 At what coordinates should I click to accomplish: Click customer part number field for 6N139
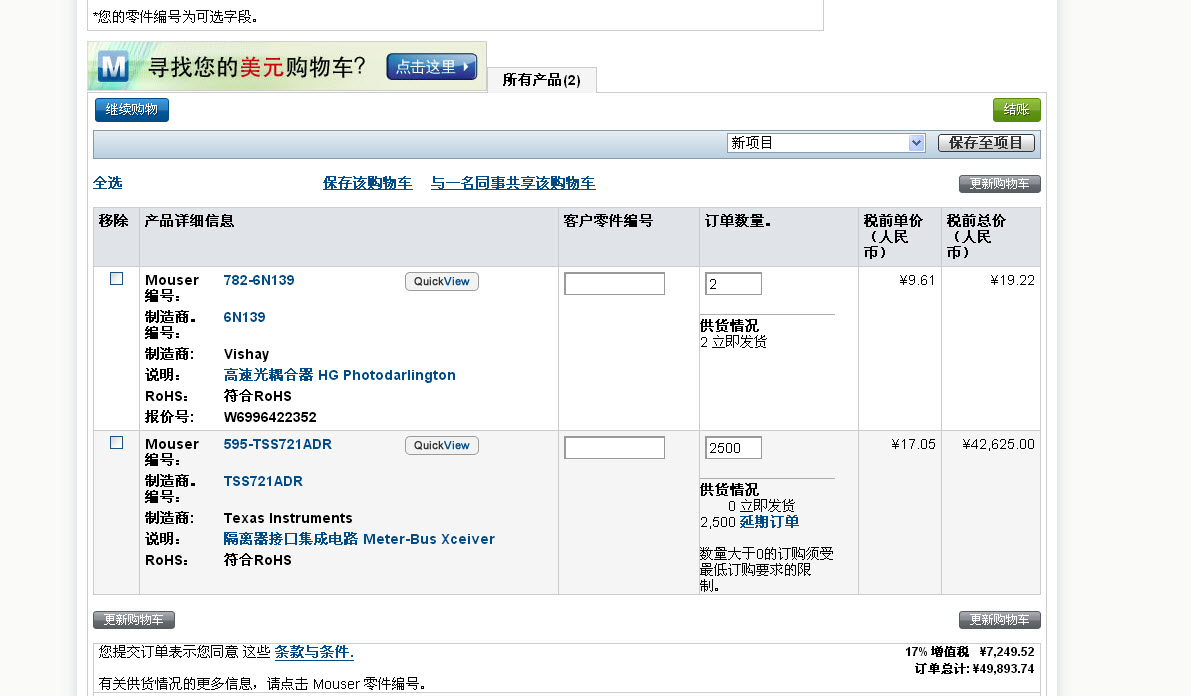[614, 283]
